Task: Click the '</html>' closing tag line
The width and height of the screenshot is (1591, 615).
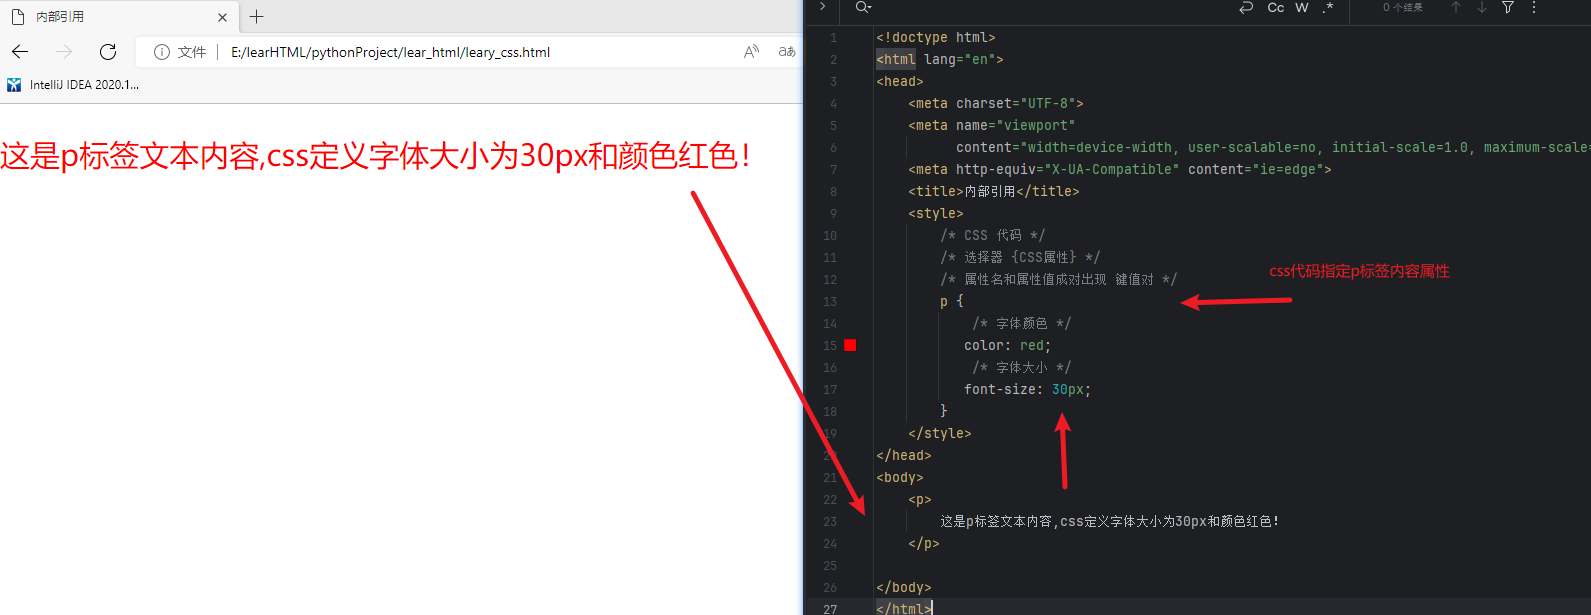Action: pyautogui.click(x=904, y=608)
